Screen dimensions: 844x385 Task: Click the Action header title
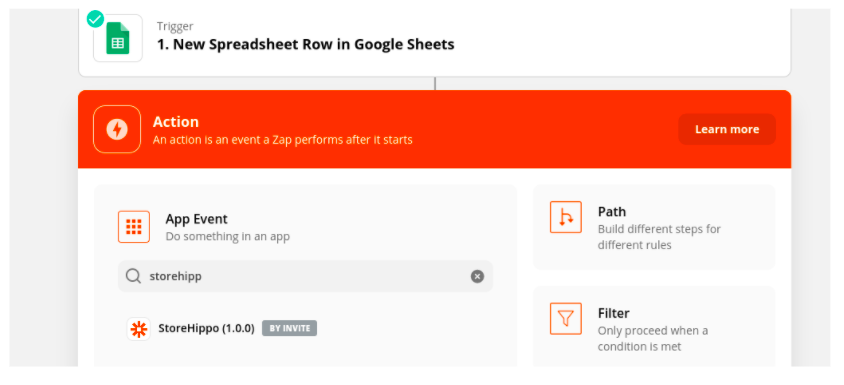[x=176, y=122]
